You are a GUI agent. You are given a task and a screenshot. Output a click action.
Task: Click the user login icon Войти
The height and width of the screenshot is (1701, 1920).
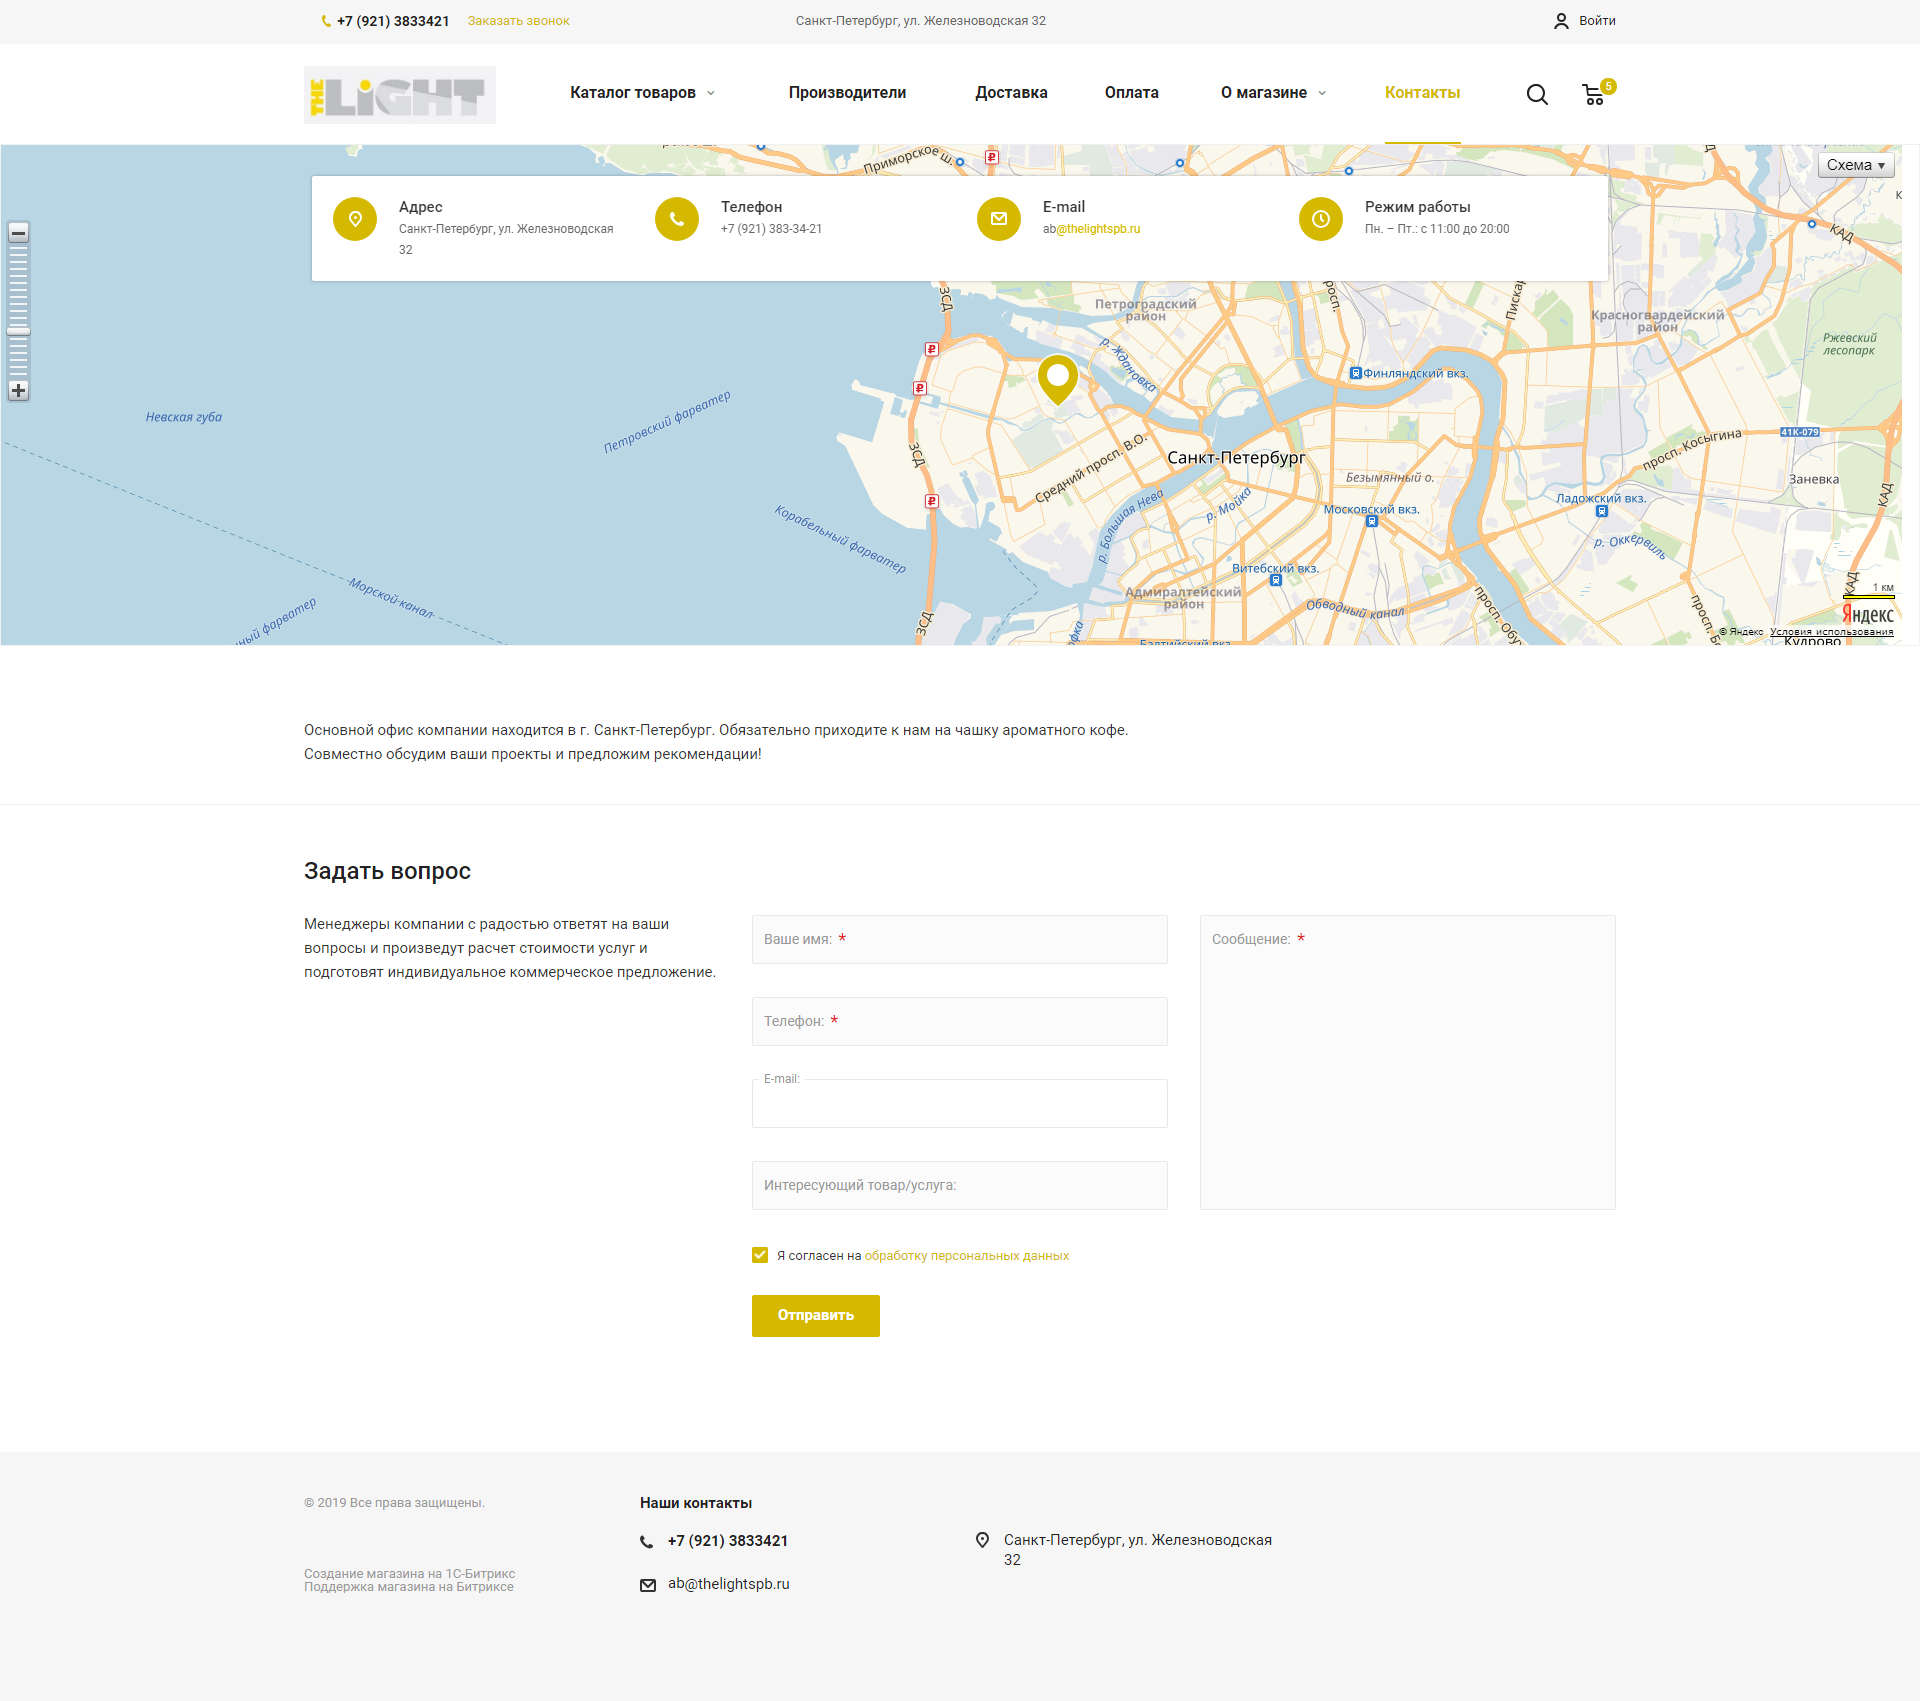pos(1561,21)
